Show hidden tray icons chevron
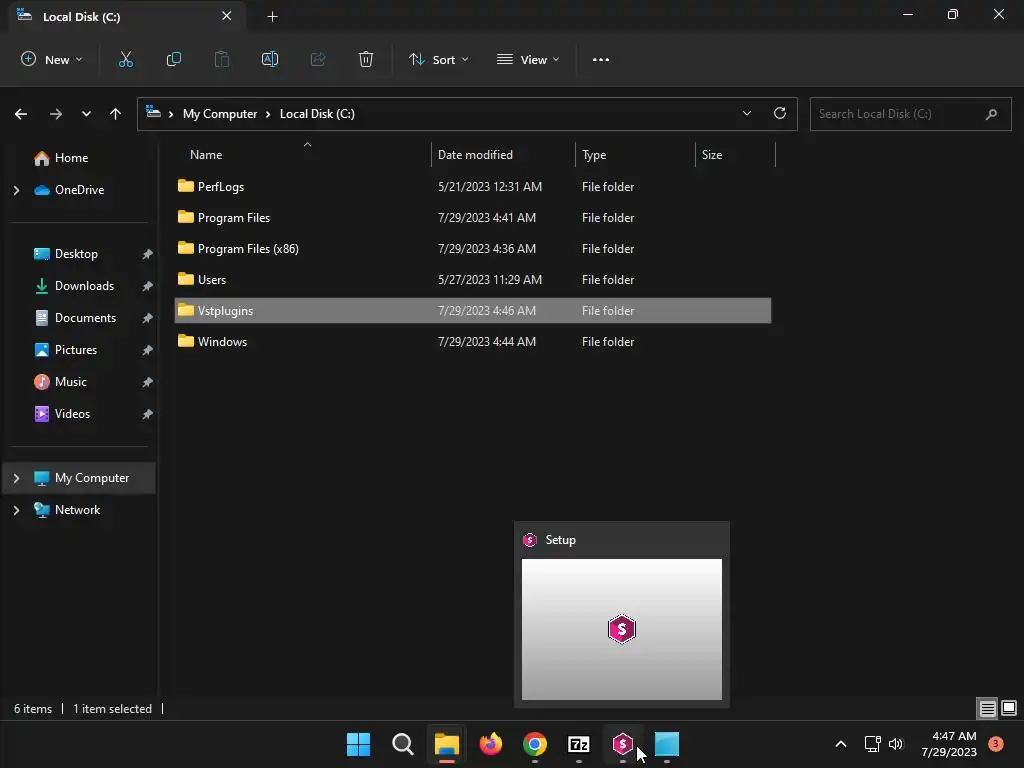This screenshot has height=768, width=1024. click(841, 744)
